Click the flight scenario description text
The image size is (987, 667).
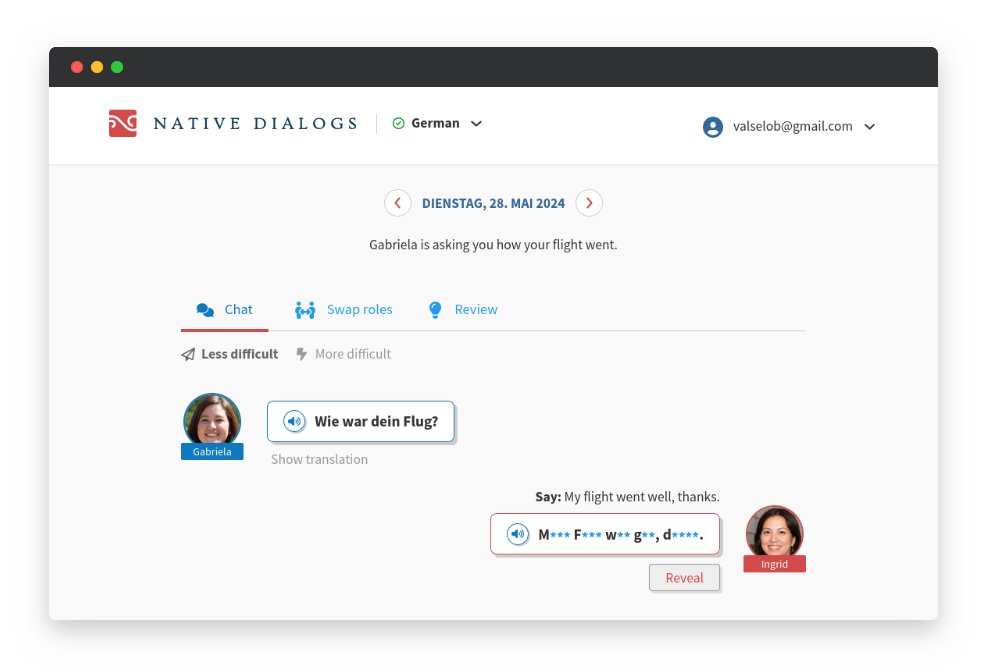(x=494, y=245)
